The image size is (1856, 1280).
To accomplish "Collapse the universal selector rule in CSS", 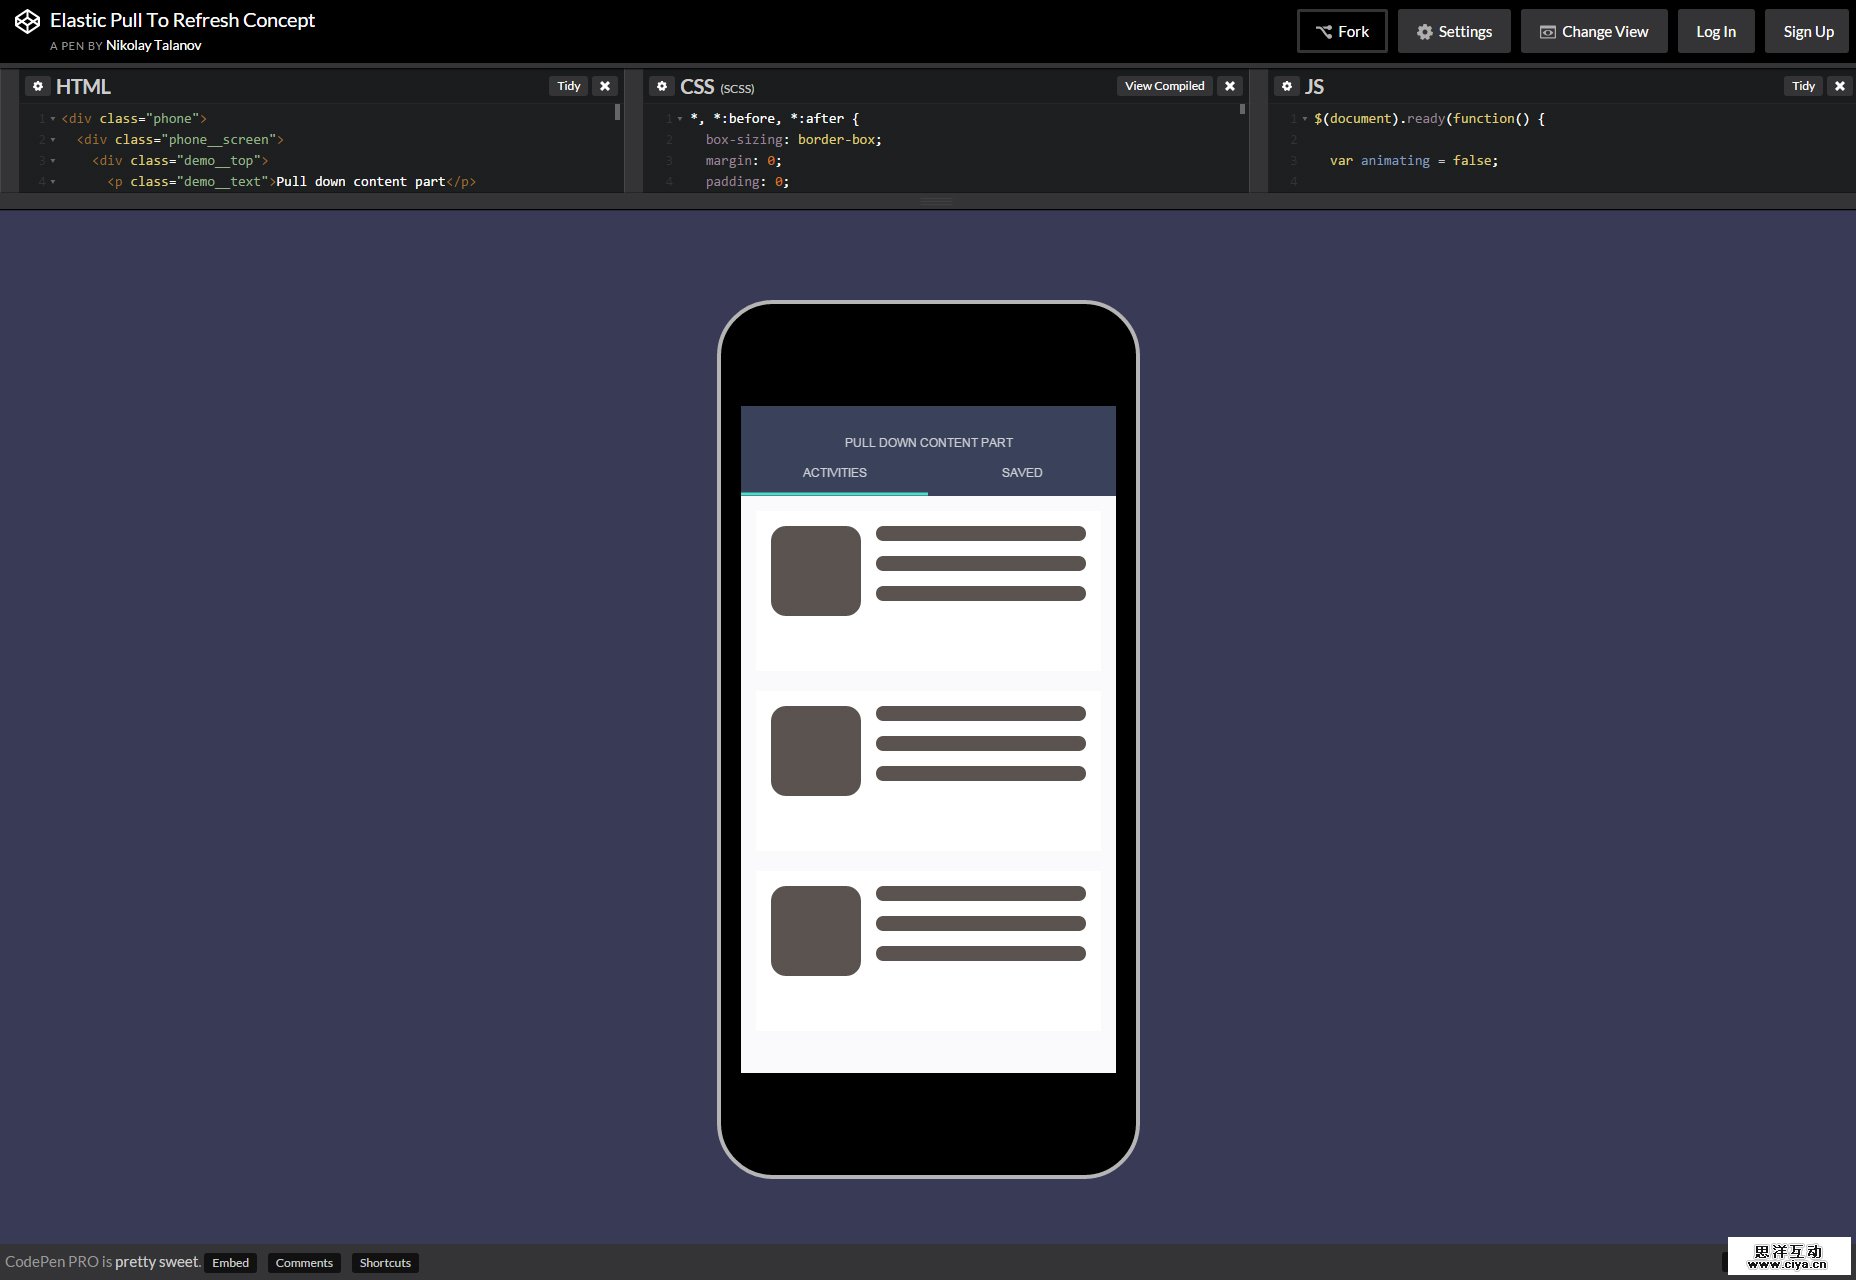I will click(678, 118).
